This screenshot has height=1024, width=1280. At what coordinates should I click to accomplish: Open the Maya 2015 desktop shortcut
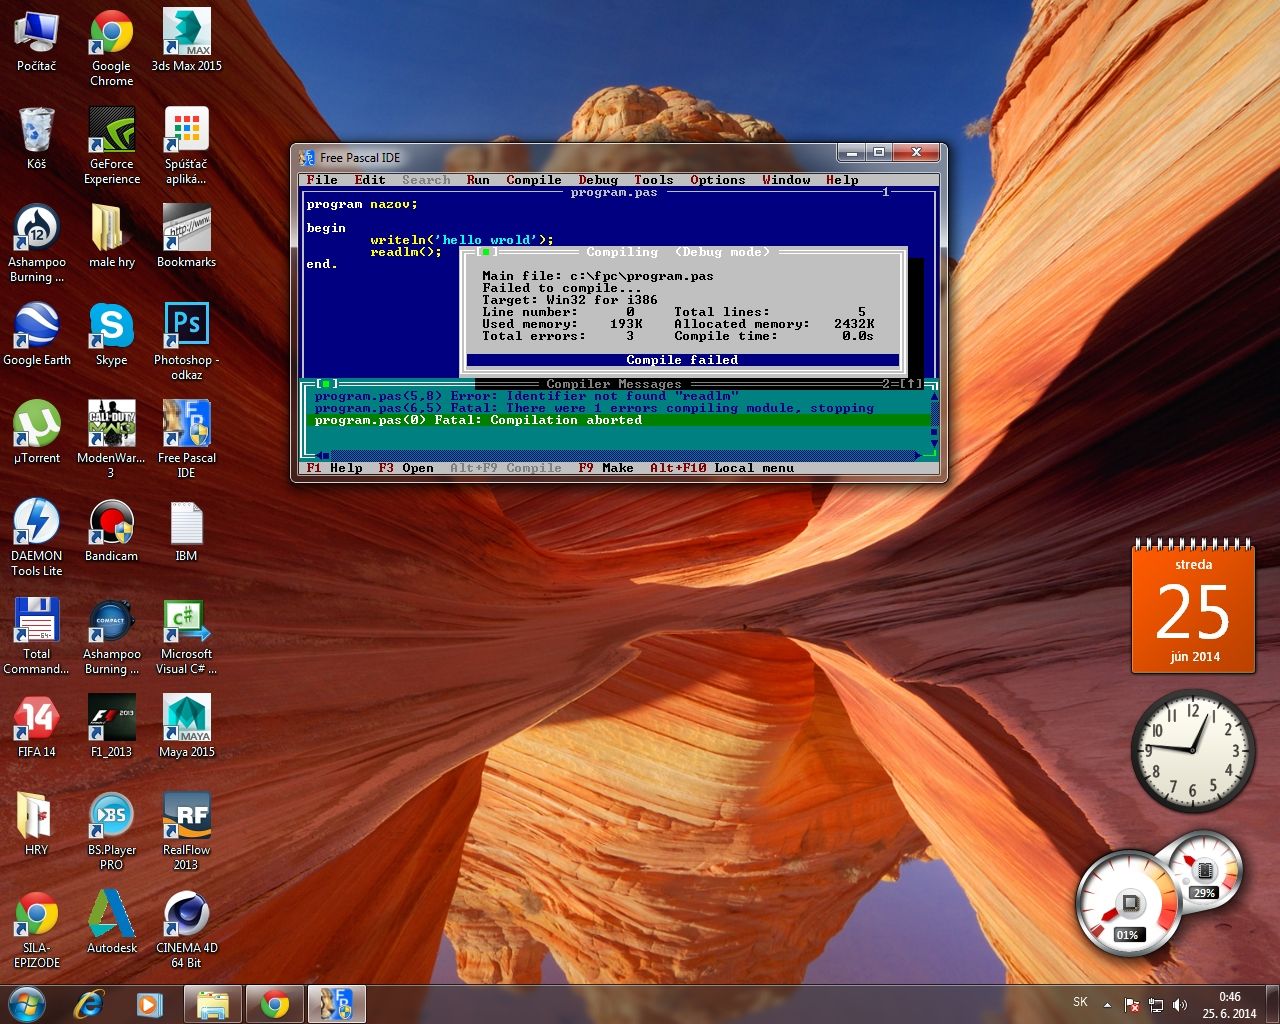tap(186, 719)
